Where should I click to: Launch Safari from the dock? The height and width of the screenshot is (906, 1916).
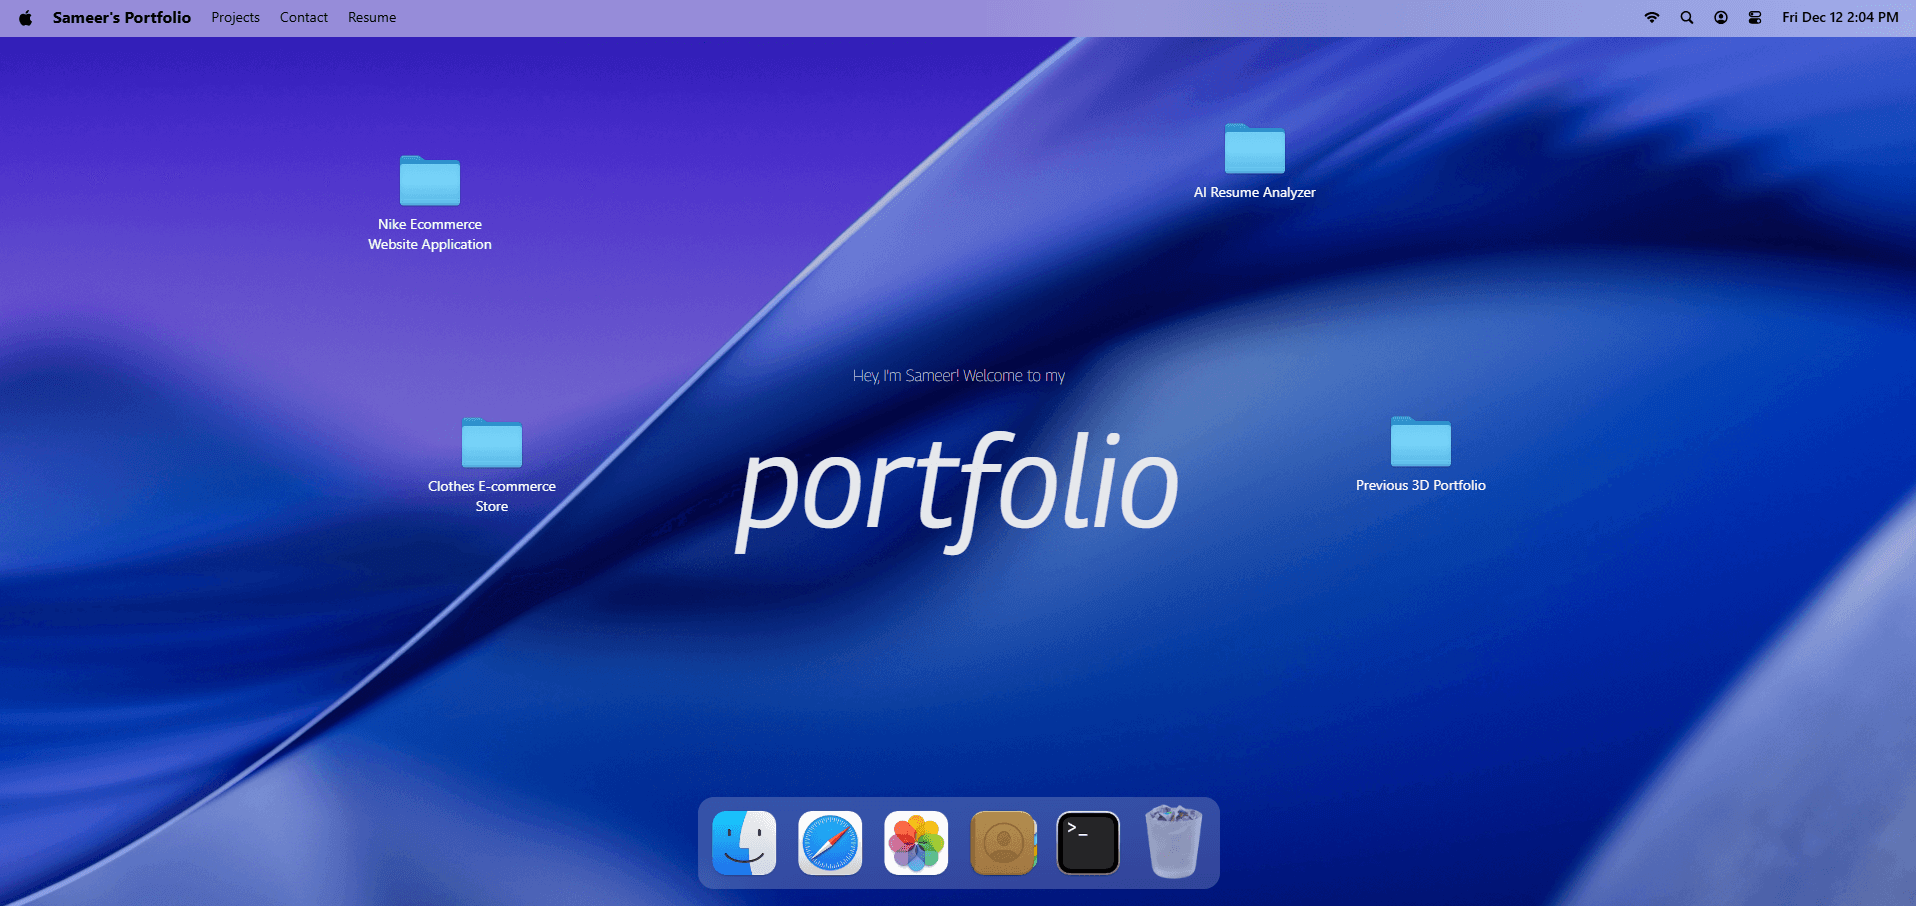coord(830,843)
